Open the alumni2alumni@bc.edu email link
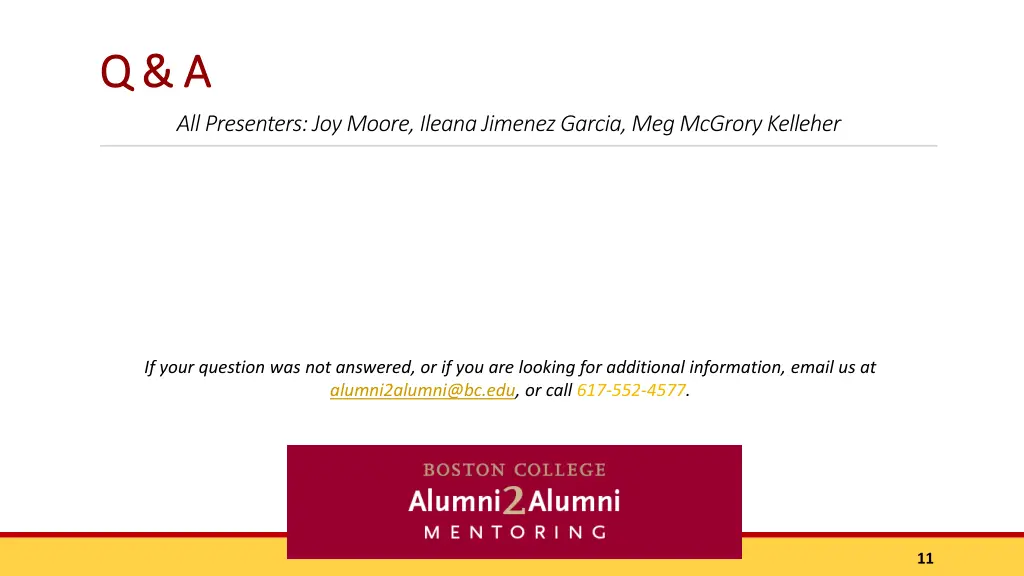Screen dimensions: 1024x576 [422, 390]
